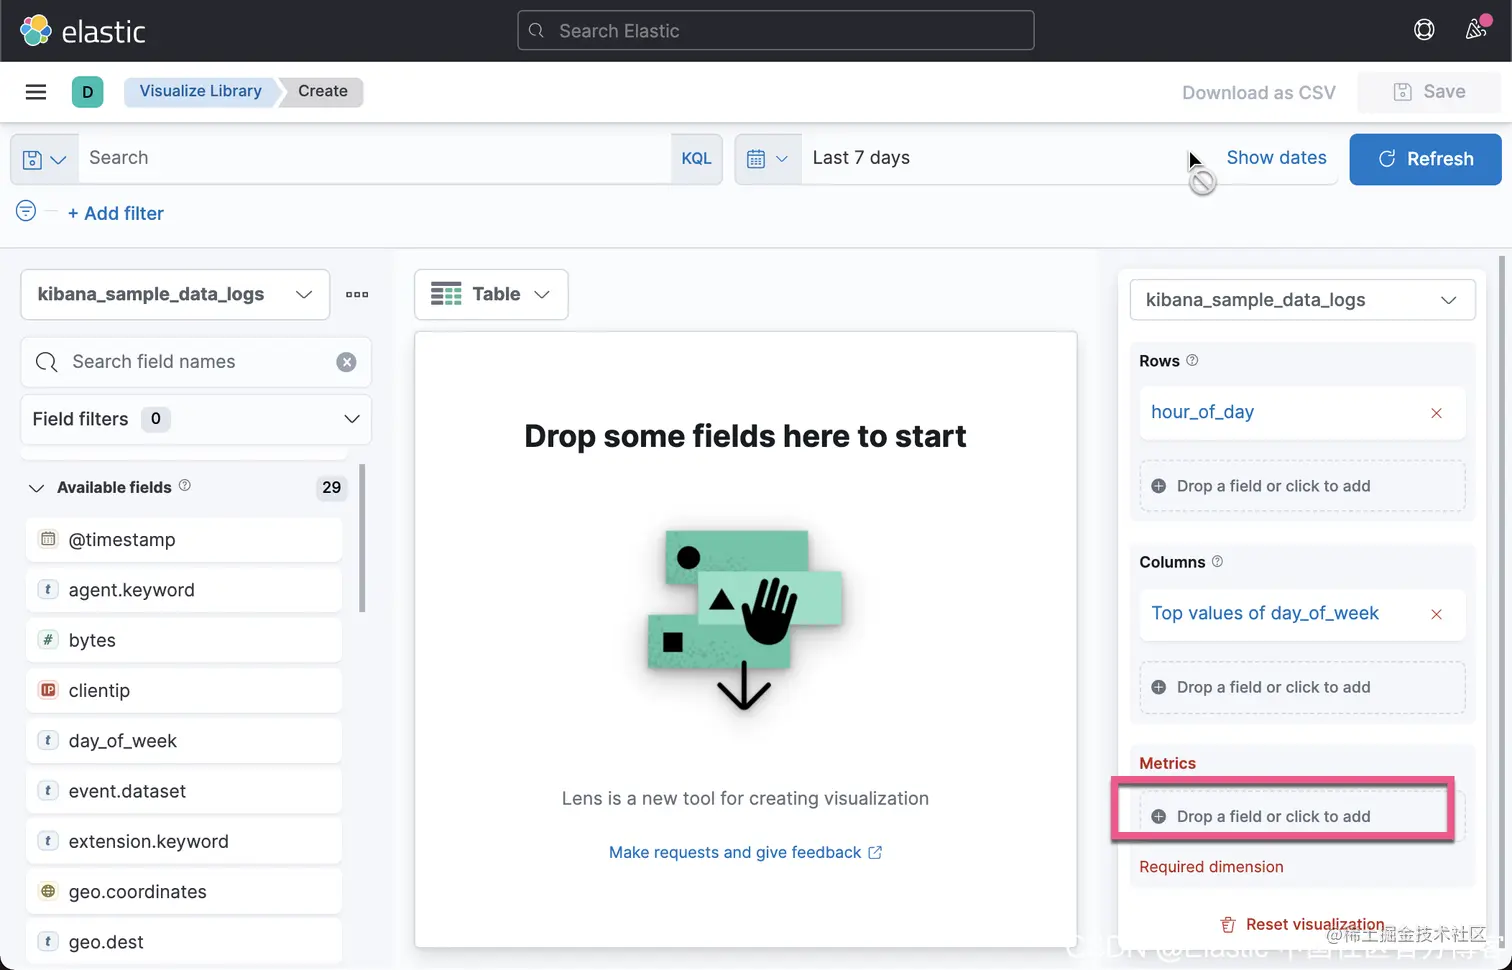Select the bytes field
Image resolution: width=1512 pixels, height=970 pixels.
coord(184,640)
